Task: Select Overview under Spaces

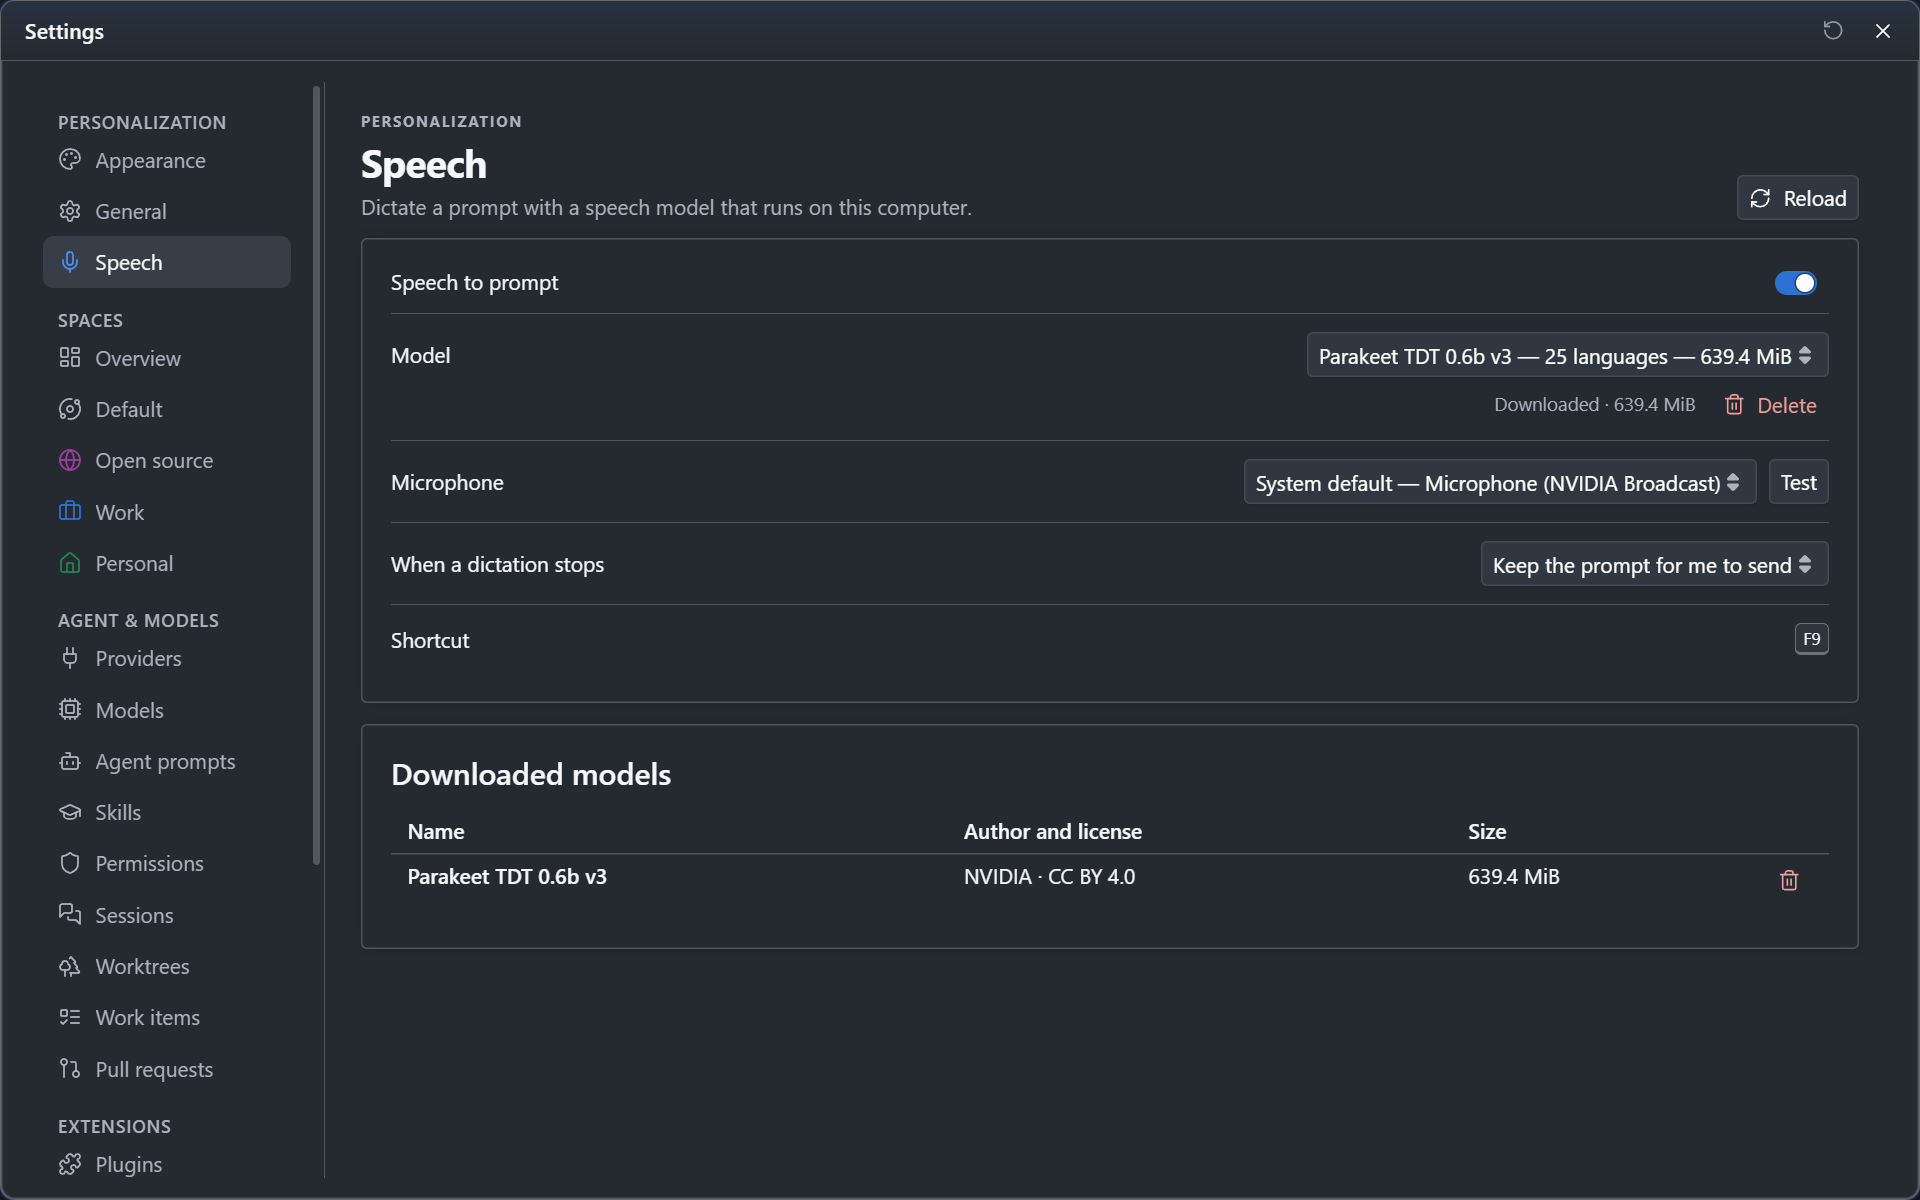Action: (x=167, y=358)
